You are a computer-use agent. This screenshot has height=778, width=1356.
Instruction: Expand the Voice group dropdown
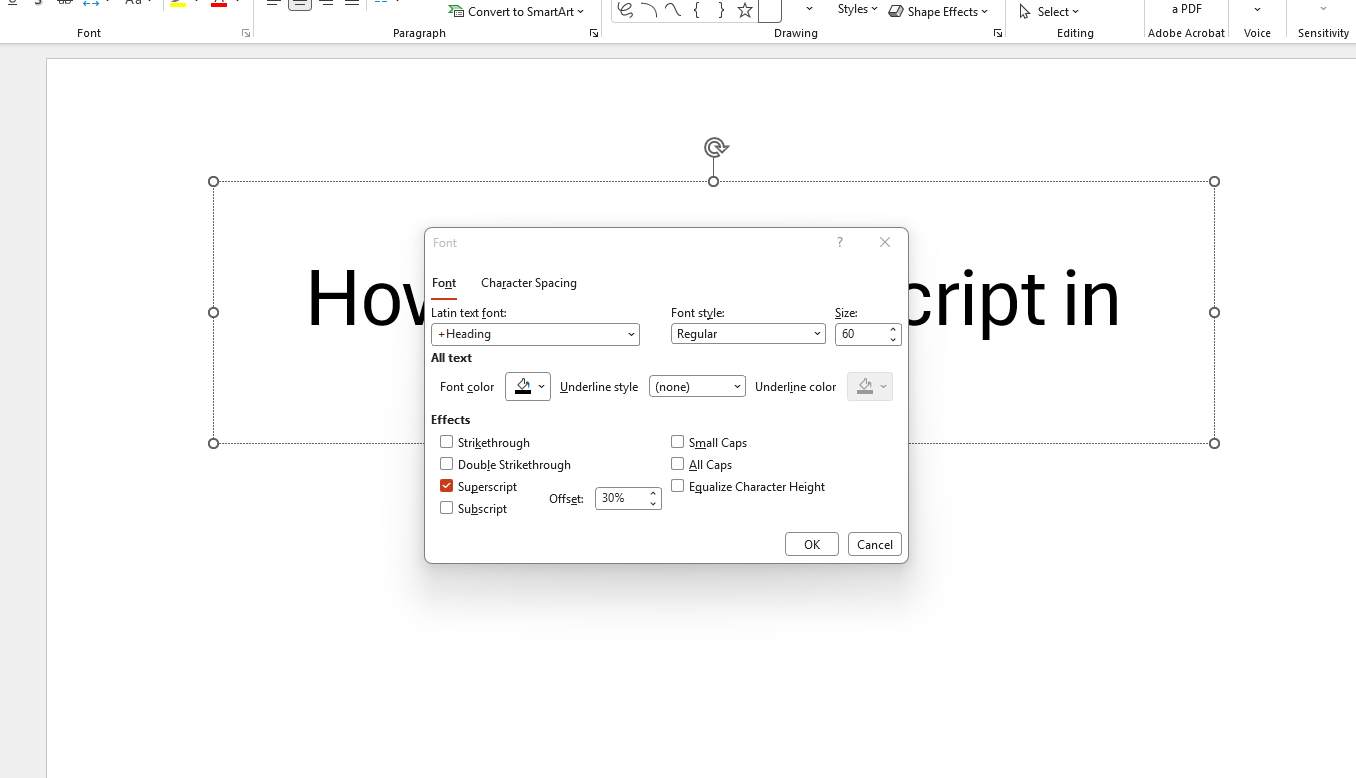[x=1257, y=10]
